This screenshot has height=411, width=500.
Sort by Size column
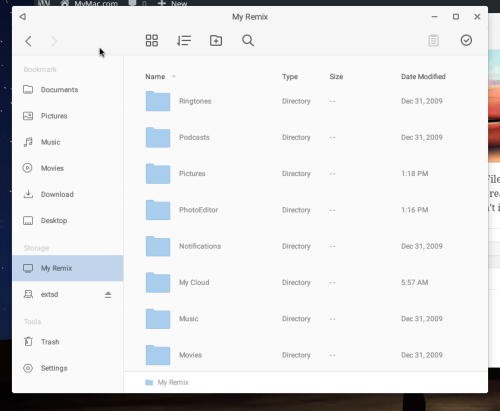click(336, 77)
